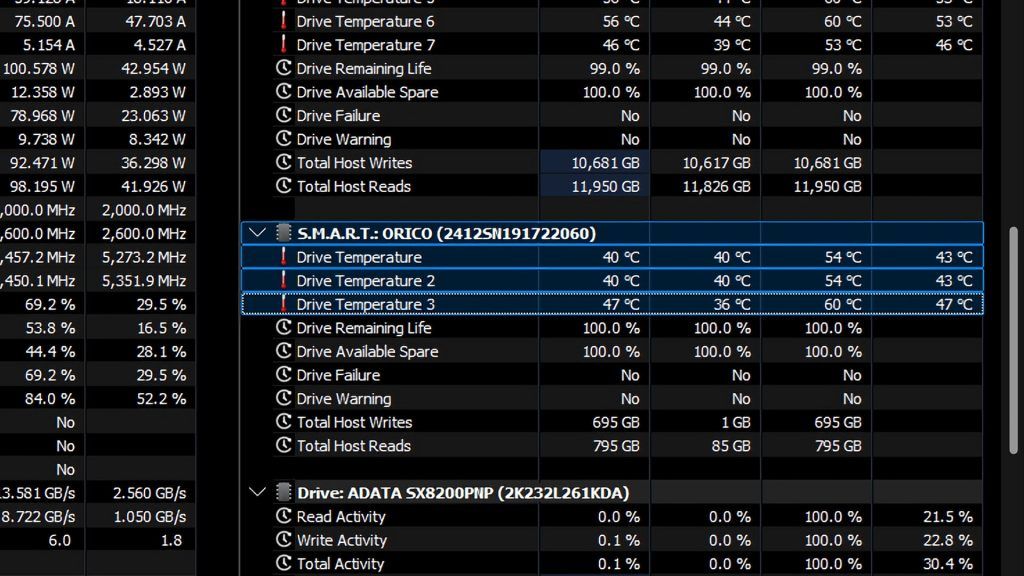Screen dimensions: 1024x576
Task: Collapse the Drive: ADATA SX8200PNP group
Action: (x=257, y=492)
